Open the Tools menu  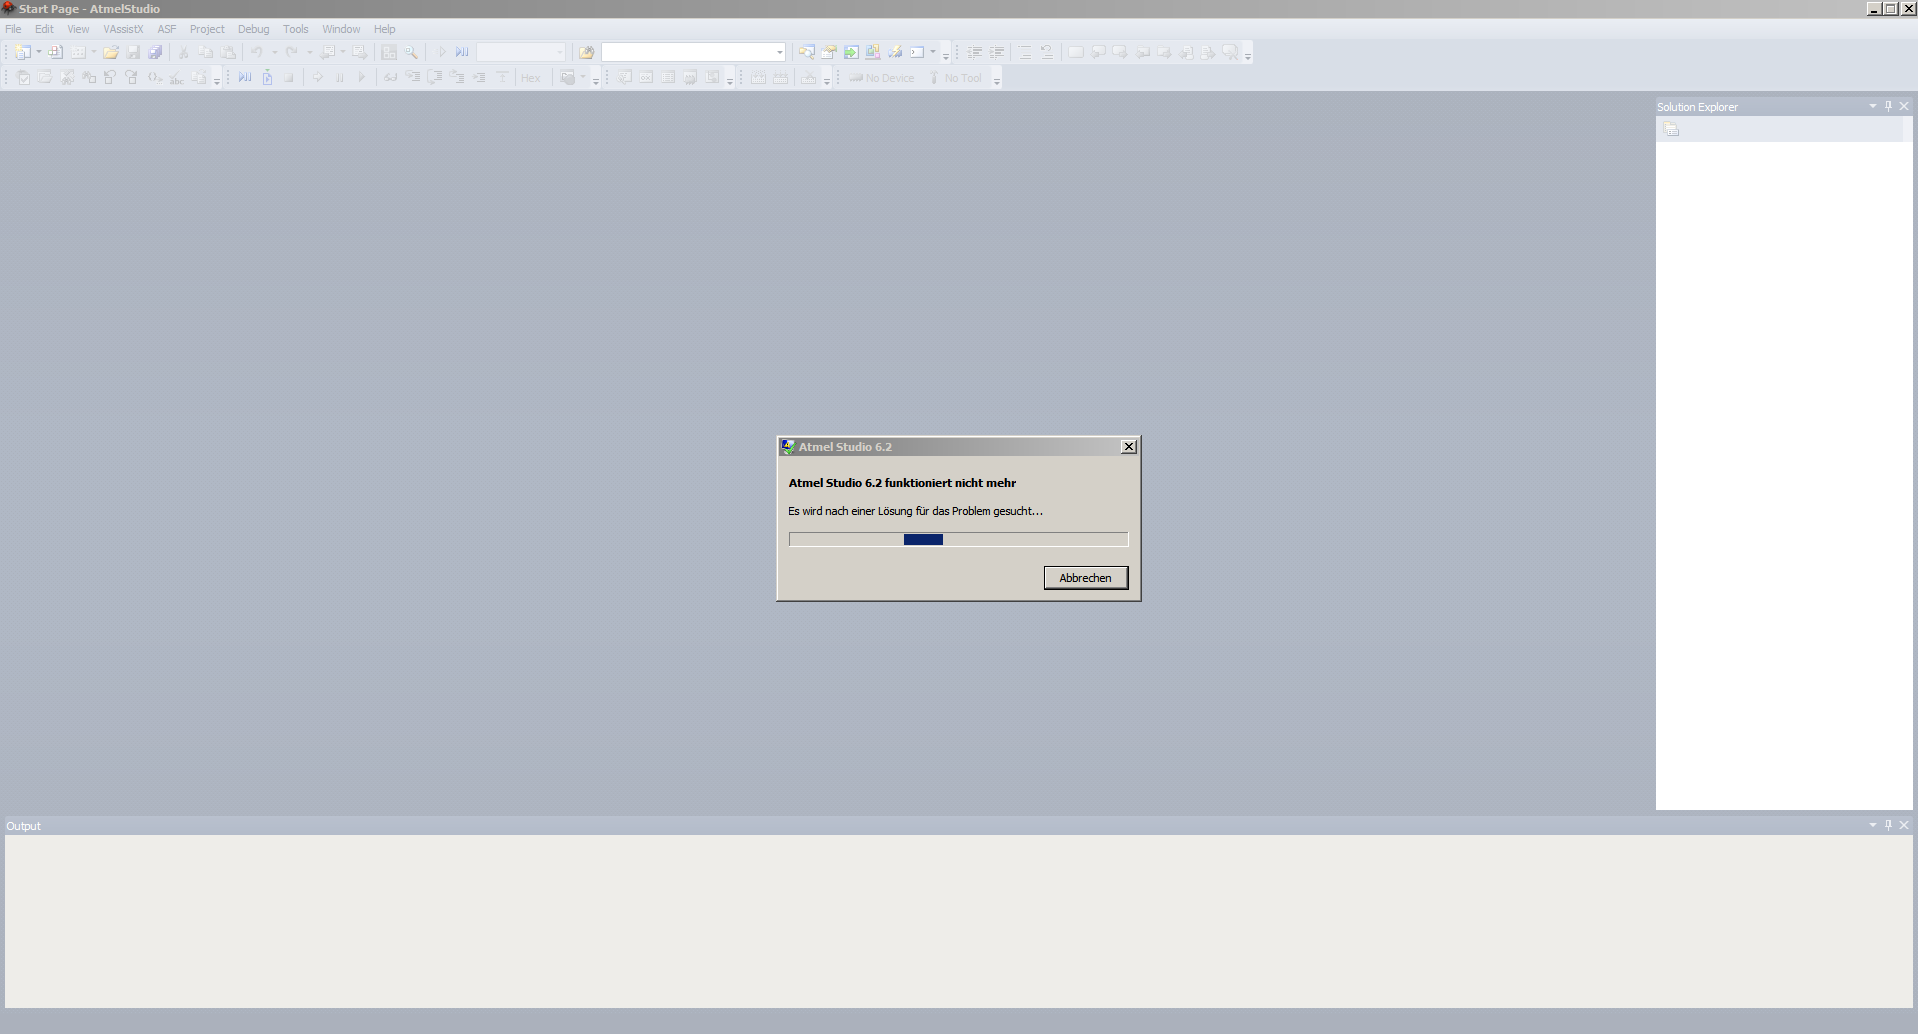296,29
